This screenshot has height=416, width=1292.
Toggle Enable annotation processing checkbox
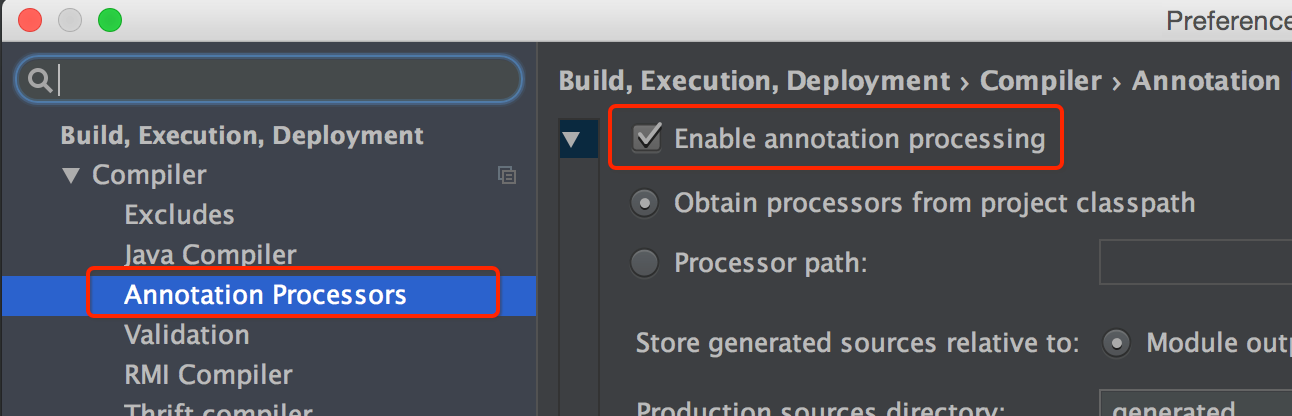[x=647, y=138]
